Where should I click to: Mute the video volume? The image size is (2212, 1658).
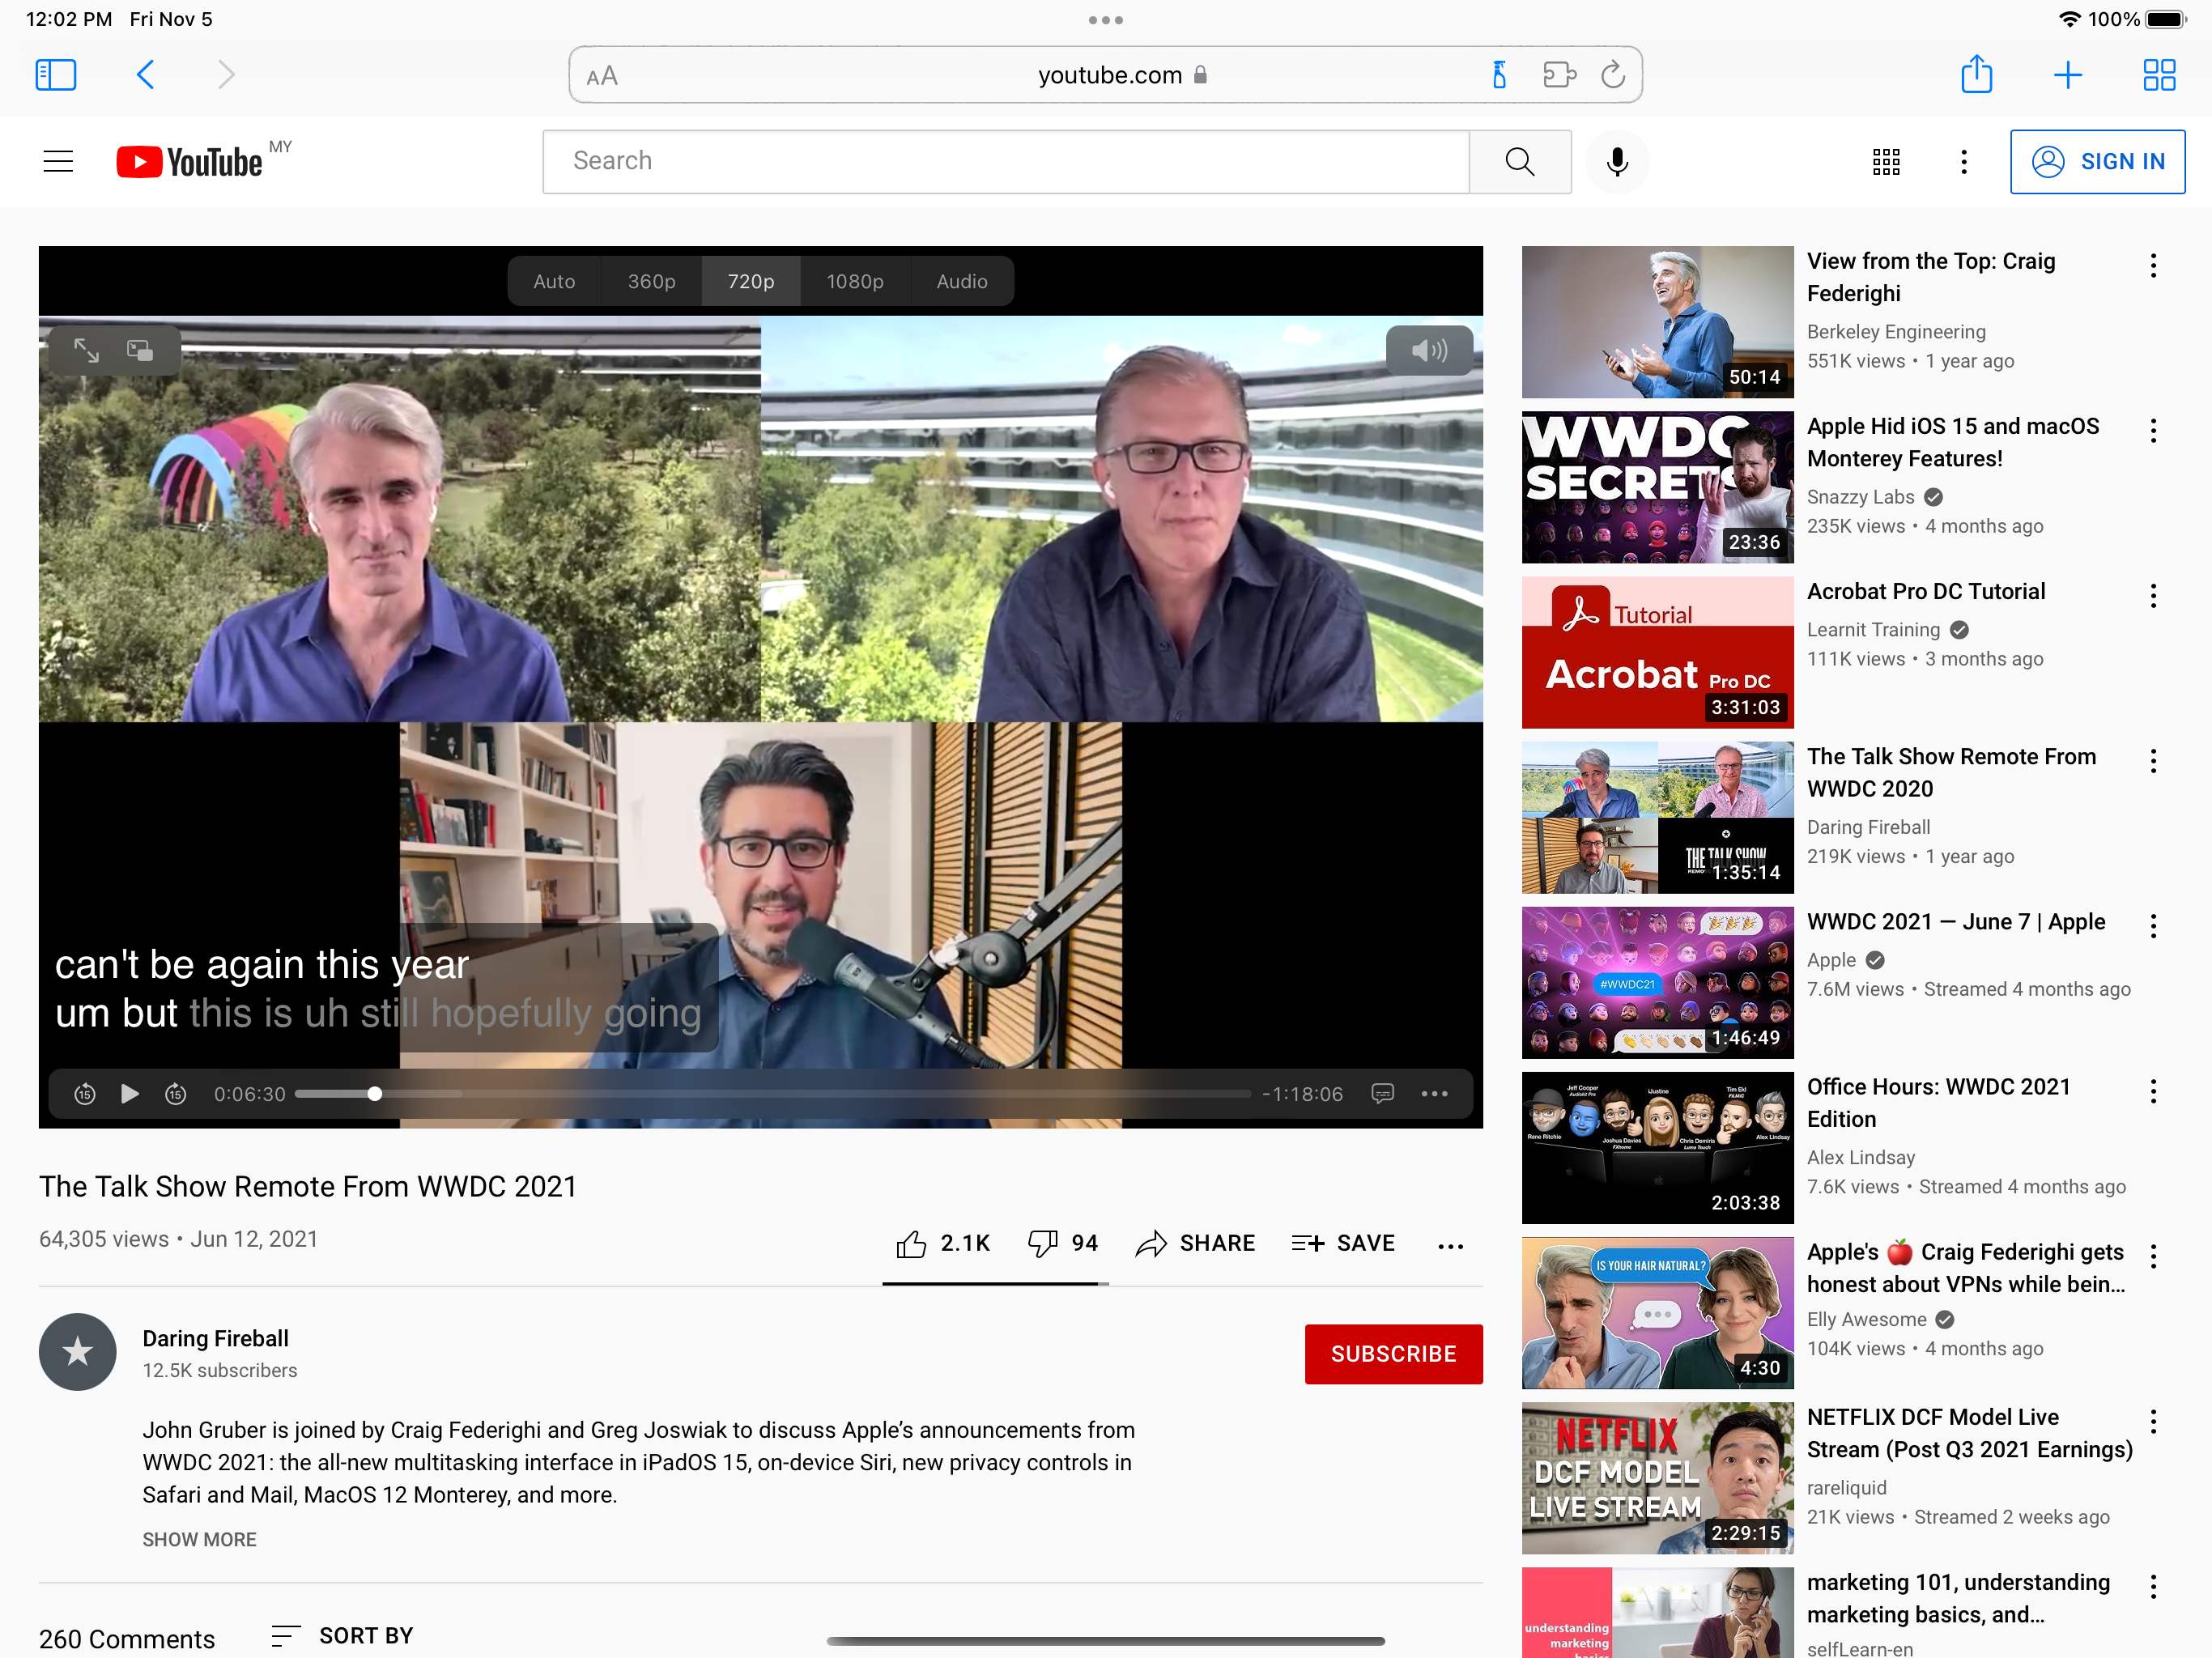pos(1429,350)
